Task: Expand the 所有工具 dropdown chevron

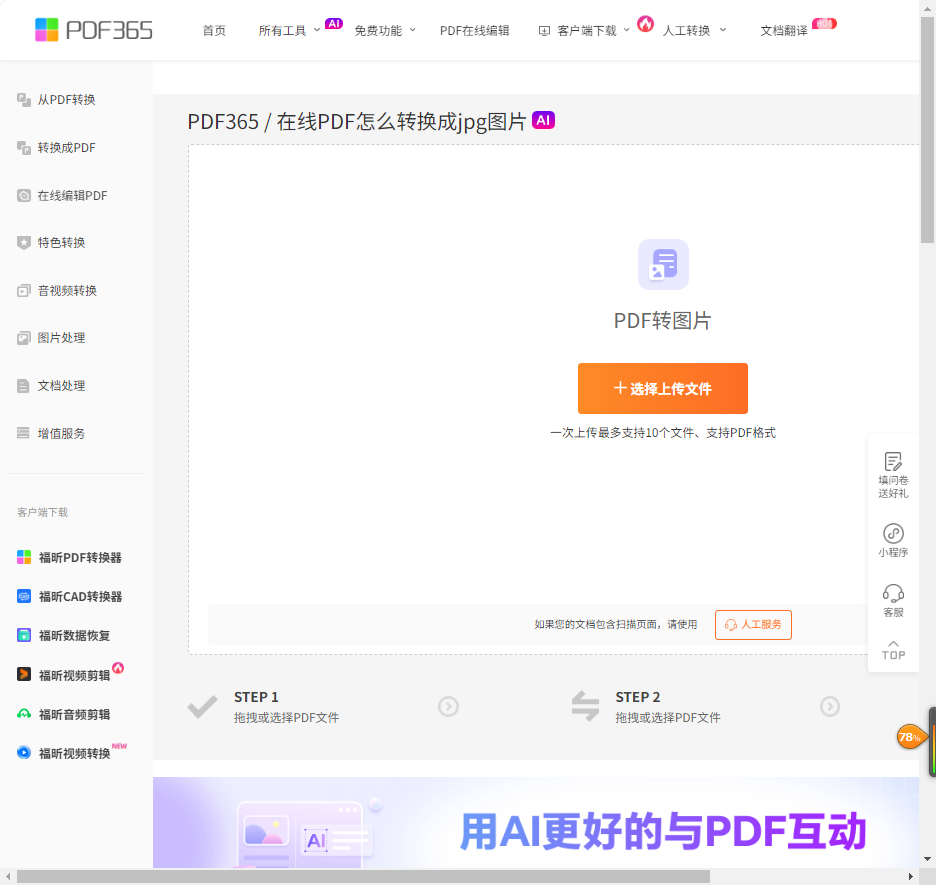Action: [x=317, y=30]
